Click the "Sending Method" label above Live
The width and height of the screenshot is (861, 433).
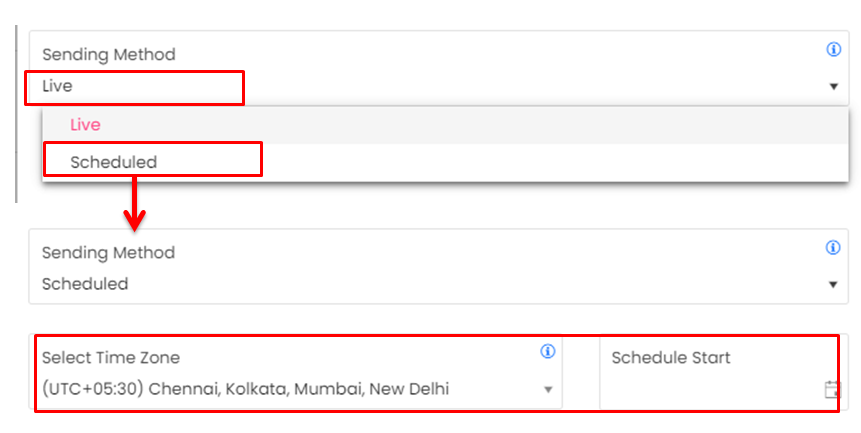[x=108, y=55]
